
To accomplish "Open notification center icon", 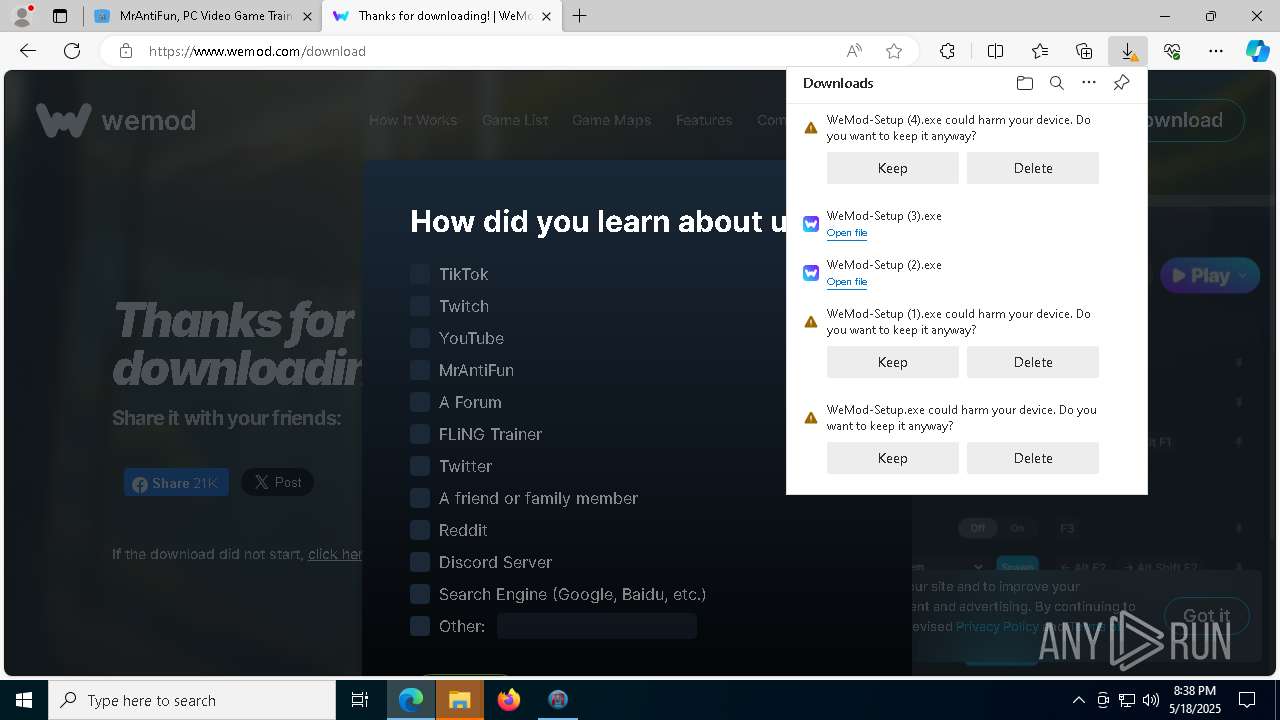I will 1247,700.
